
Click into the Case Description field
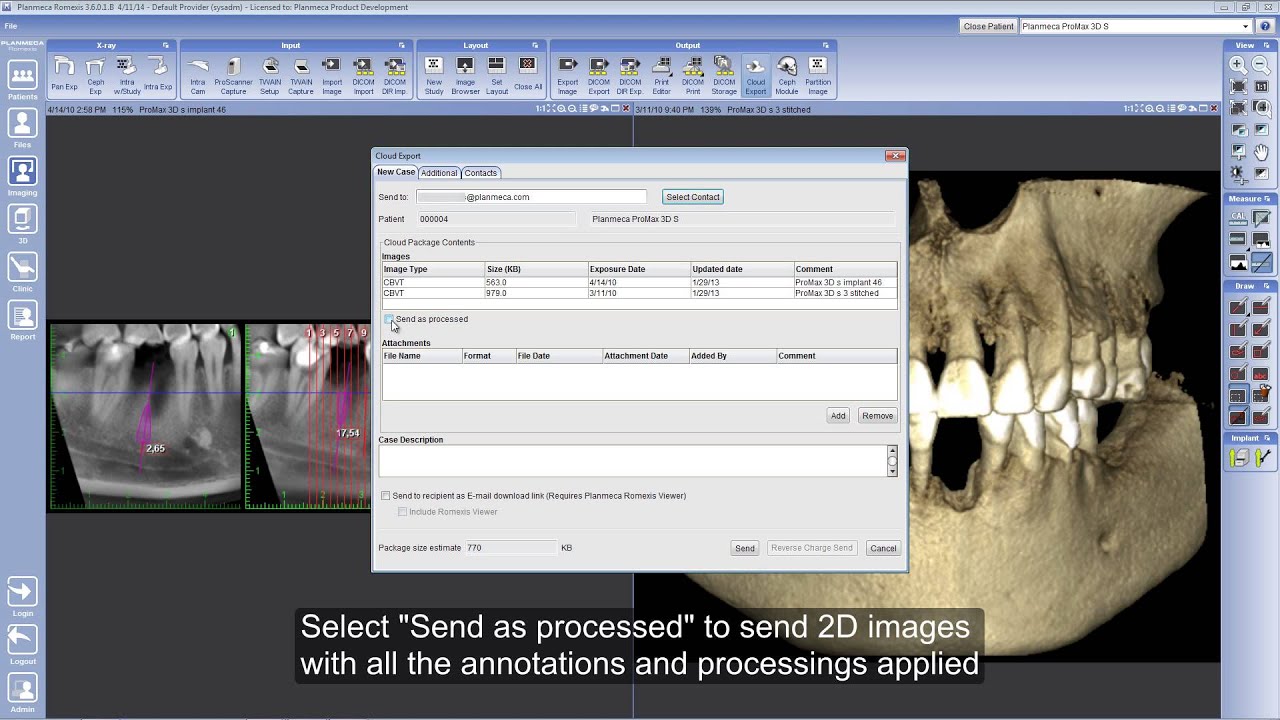tap(633, 461)
